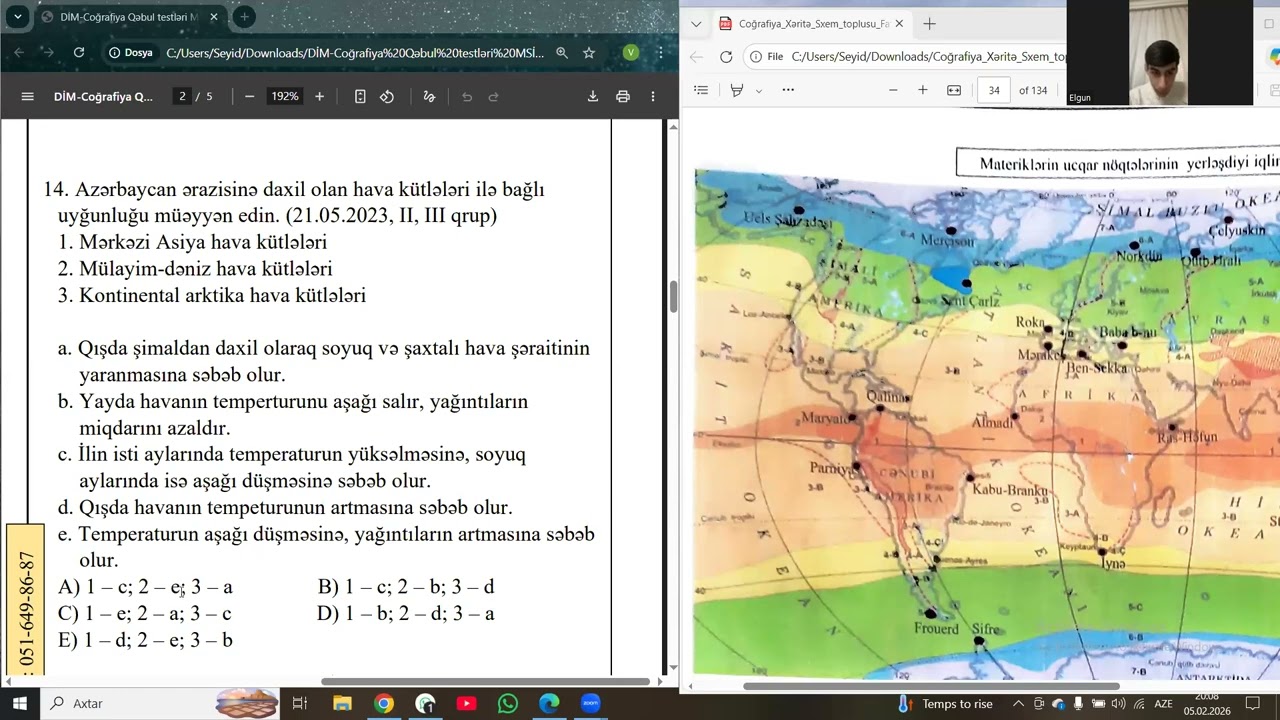Screen dimensions: 1280x720
Task: Click Edge PDF horizontal scrollbar
Action: (931, 686)
